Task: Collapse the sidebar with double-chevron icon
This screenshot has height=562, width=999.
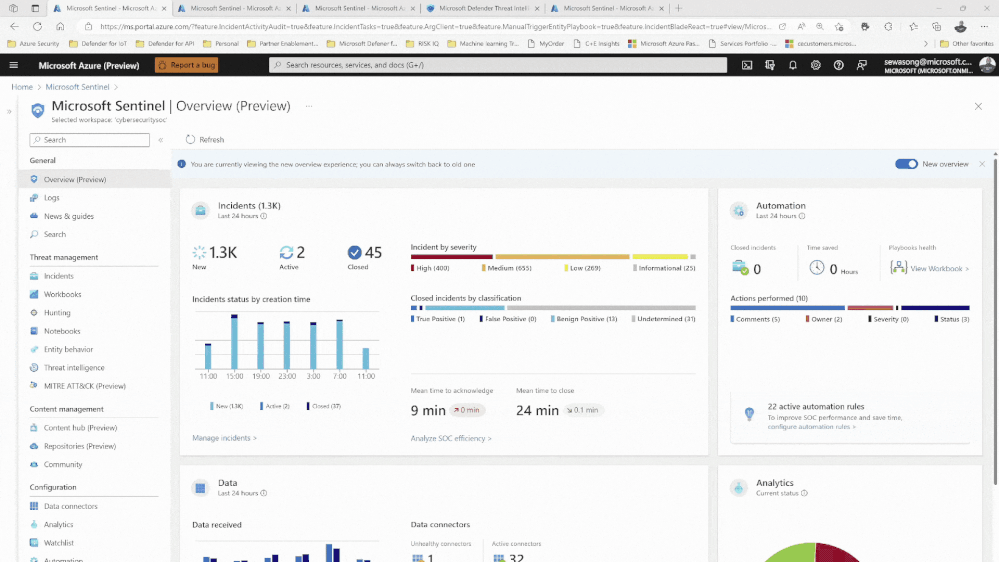Action: pos(161,140)
